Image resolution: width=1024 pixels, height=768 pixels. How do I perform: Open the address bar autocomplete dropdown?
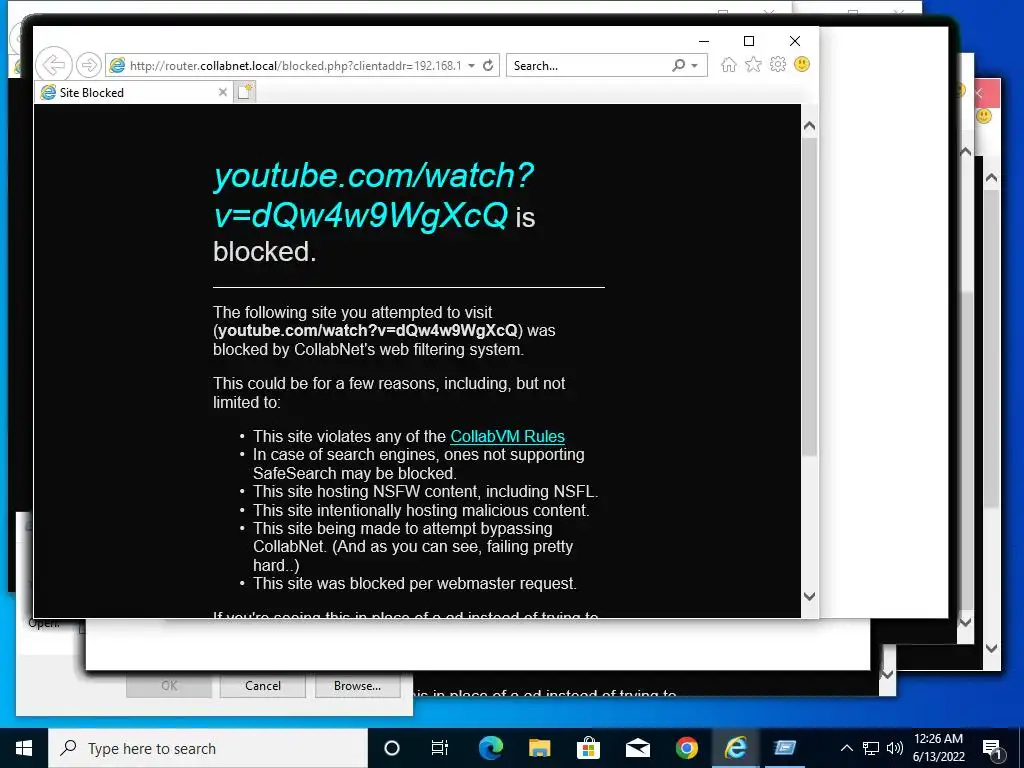[x=472, y=65]
